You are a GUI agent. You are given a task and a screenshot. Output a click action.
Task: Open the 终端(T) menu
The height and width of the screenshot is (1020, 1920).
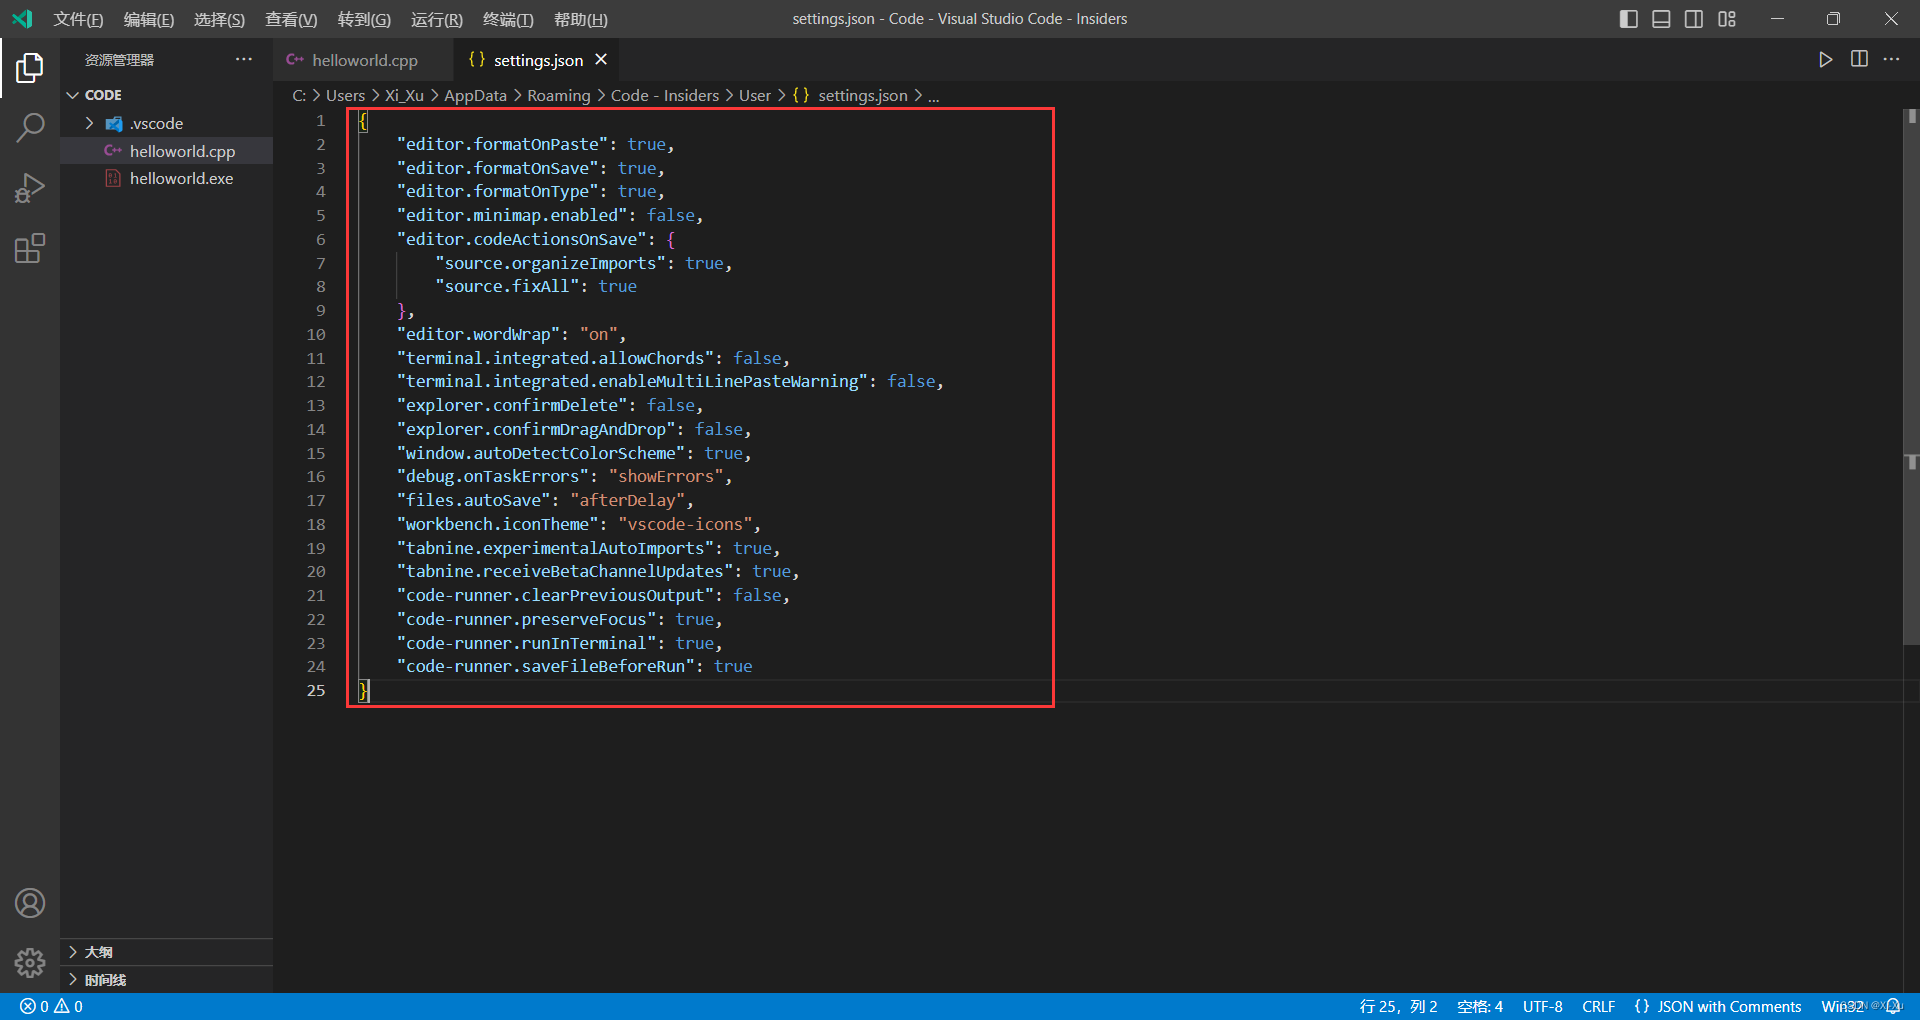tap(507, 19)
